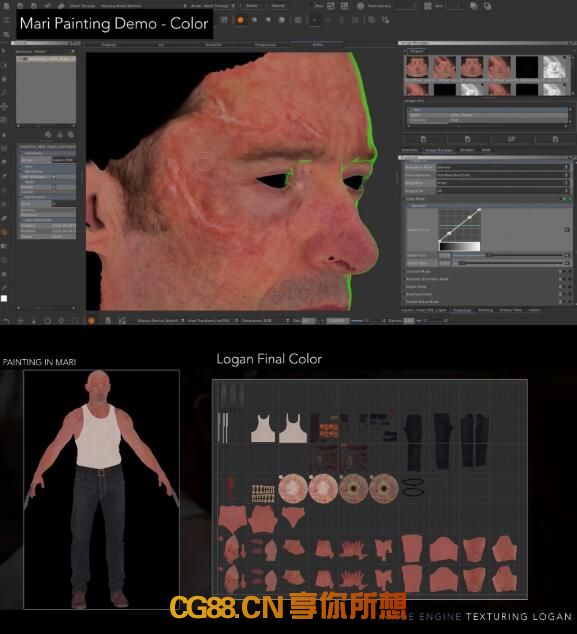Select the move/pan crossed-arrows tool in left toolbar
The height and width of the screenshot is (634, 577).
[4, 106]
